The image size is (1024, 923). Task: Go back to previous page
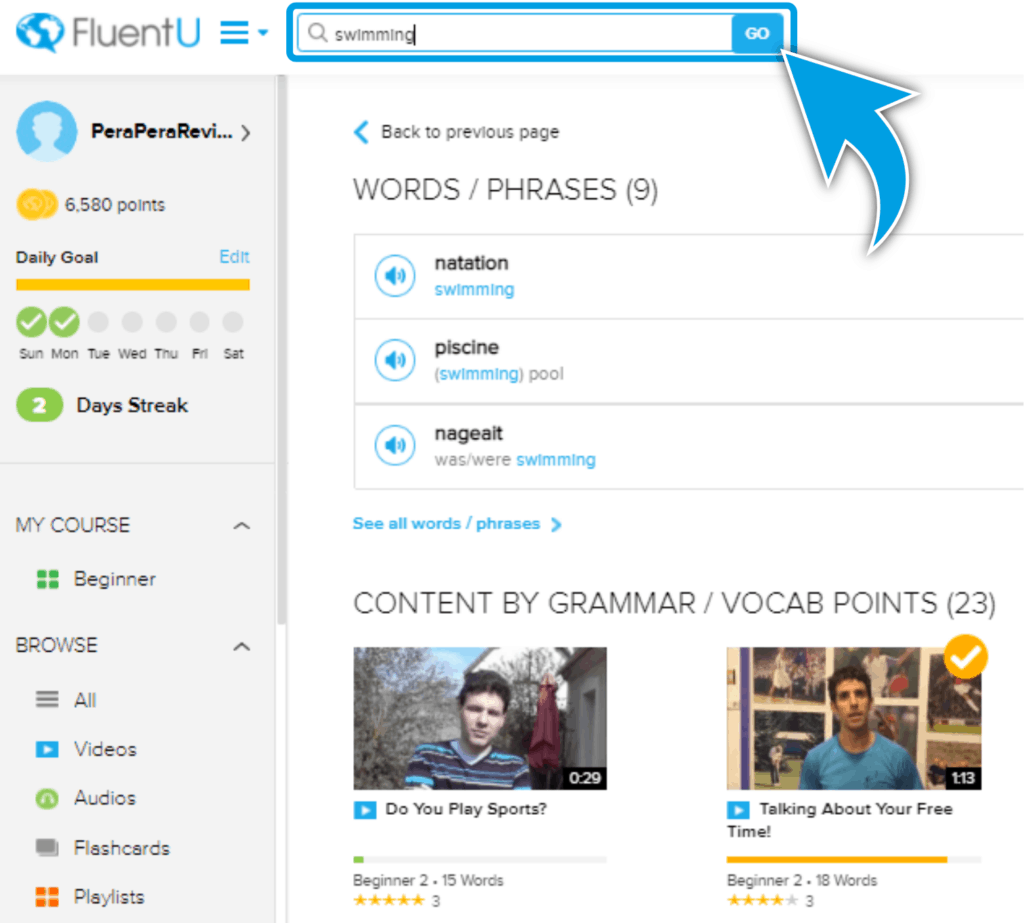(470, 132)
